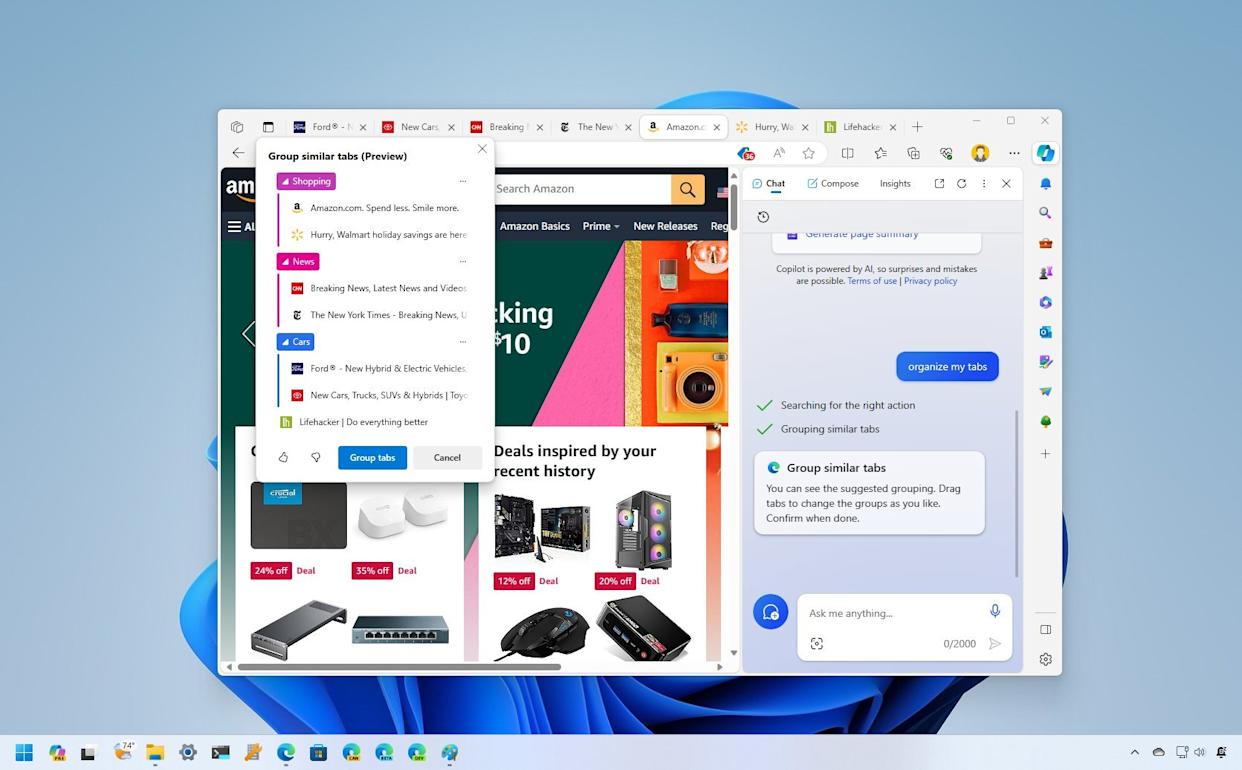Click the thumbs up feedback icon
This screenshot has height=770, width=1242.
pyautogui.click(x=283, y=457)
